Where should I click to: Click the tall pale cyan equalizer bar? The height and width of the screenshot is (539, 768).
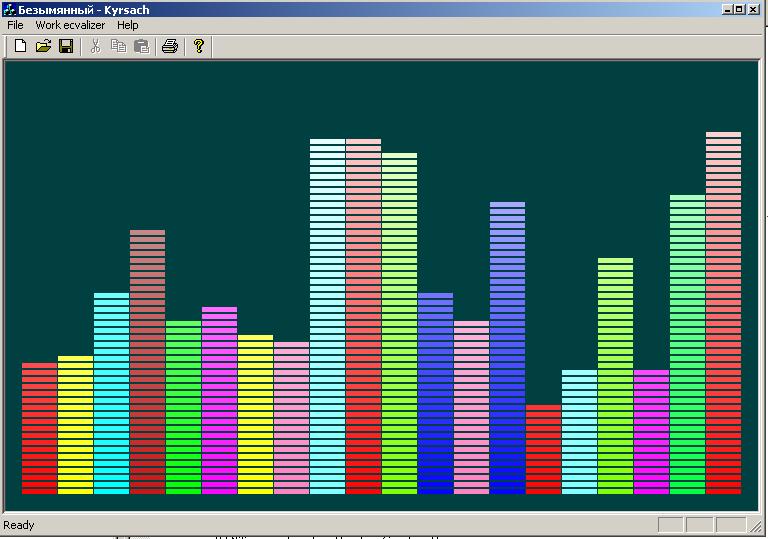328,316
